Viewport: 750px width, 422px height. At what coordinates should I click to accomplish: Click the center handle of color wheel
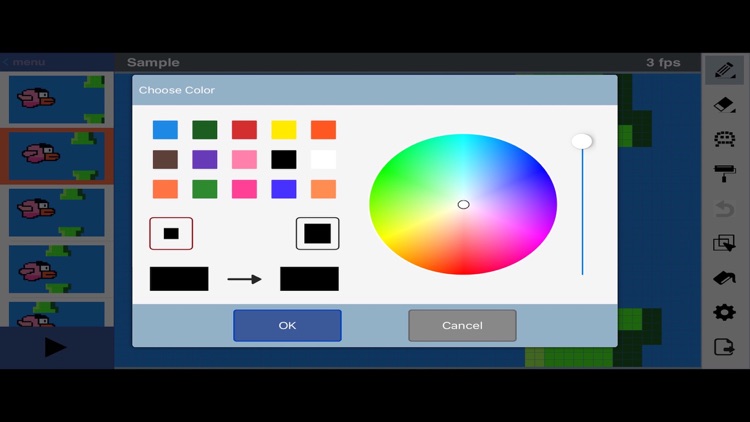click(x=463, y=205)
